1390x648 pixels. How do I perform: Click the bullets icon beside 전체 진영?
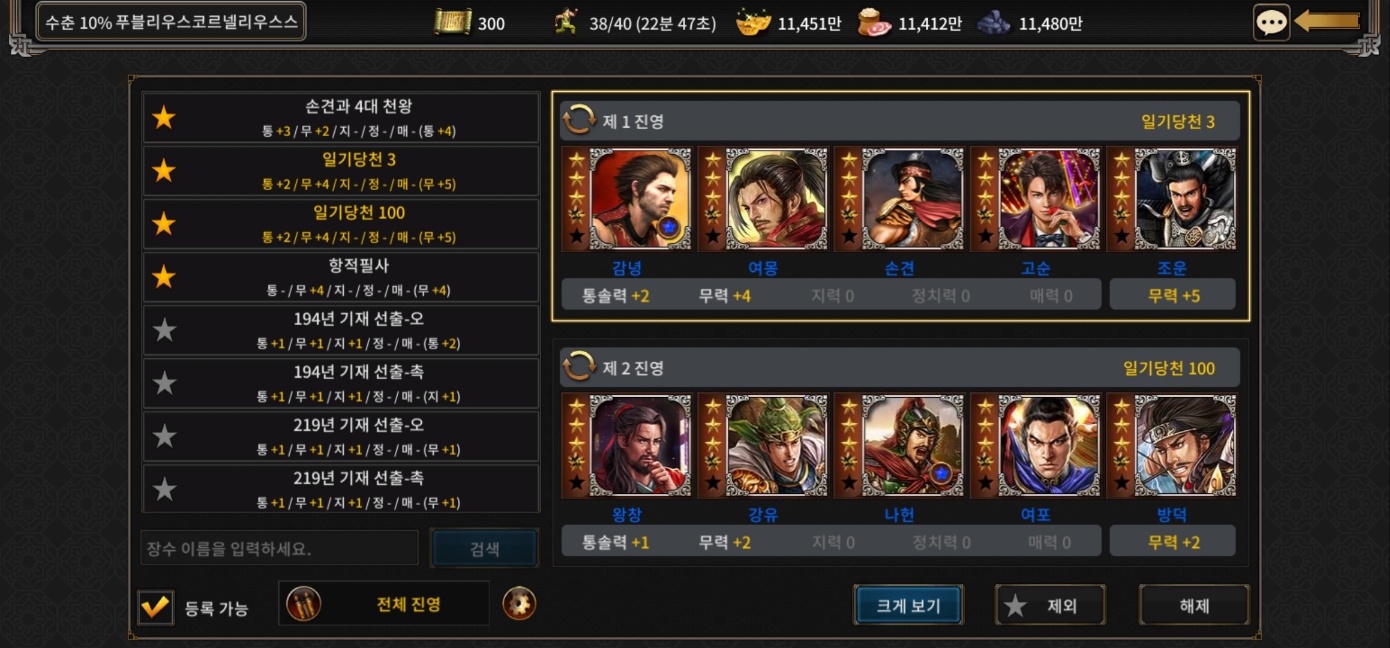click(x=304, y=604)
